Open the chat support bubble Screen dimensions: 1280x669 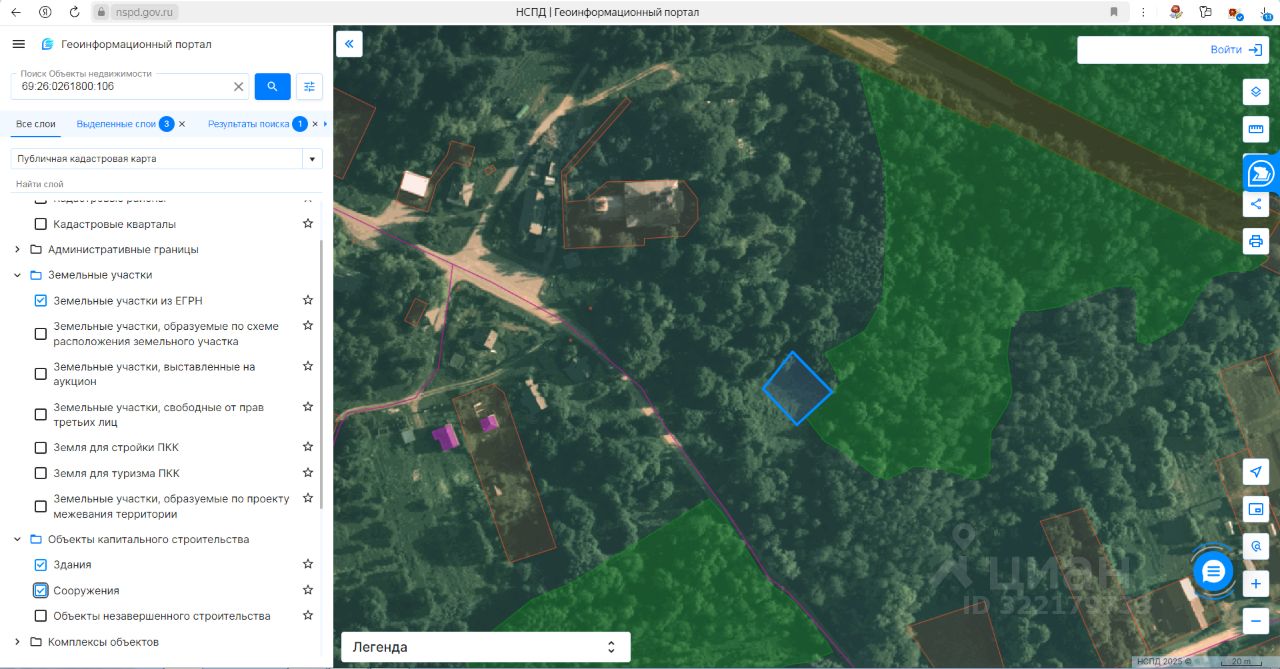point(1213,571)
